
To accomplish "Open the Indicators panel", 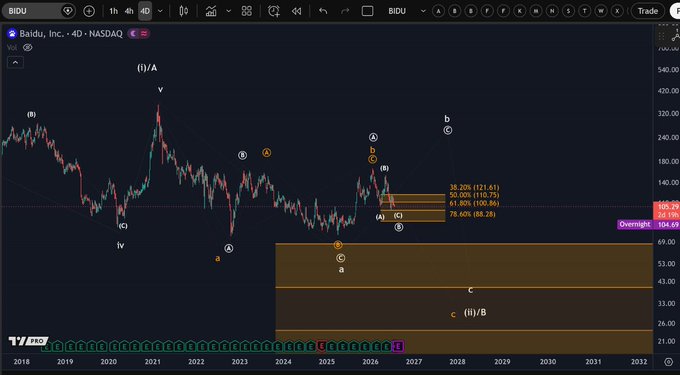I will pyautogui.click(x=211, y=11).
